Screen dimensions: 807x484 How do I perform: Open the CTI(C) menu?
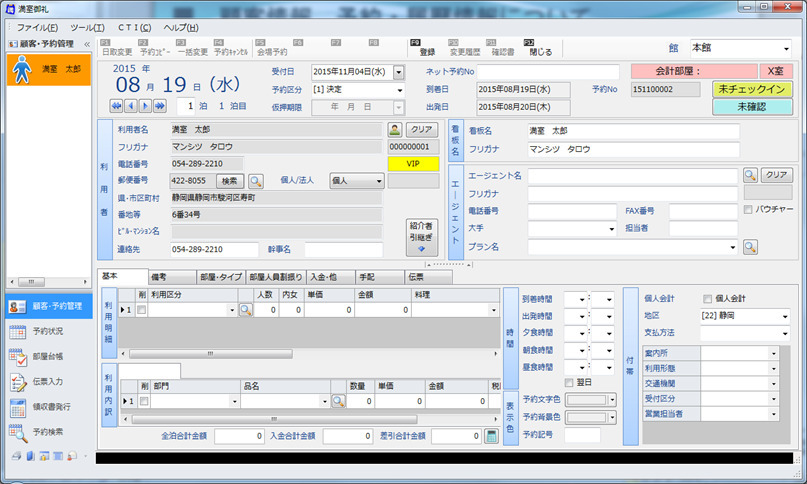(x=134, y=28)
